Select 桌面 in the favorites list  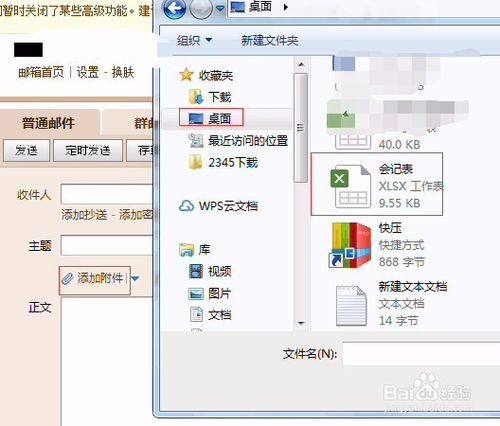[x=211, y=118]
